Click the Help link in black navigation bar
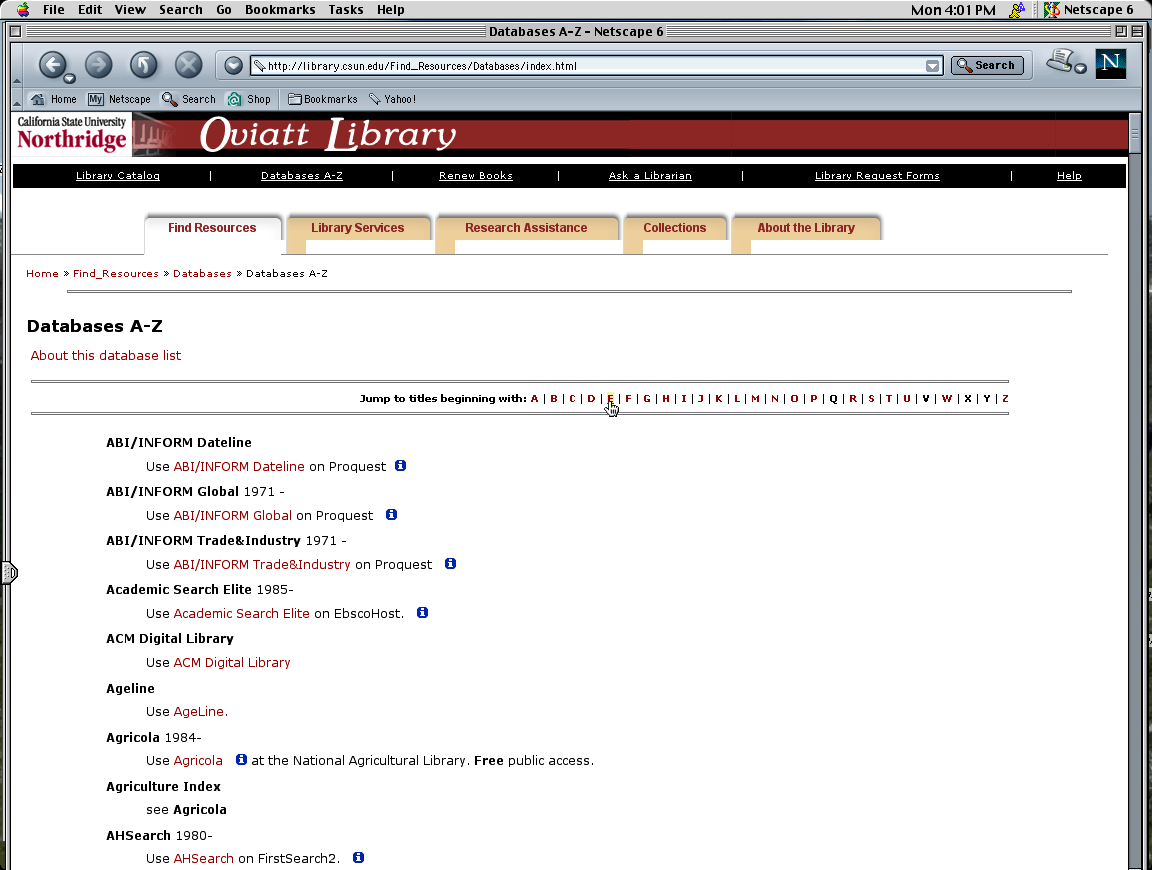Image resolution: width=1152 pixels, height=870 pixels. click(1069, 176)
